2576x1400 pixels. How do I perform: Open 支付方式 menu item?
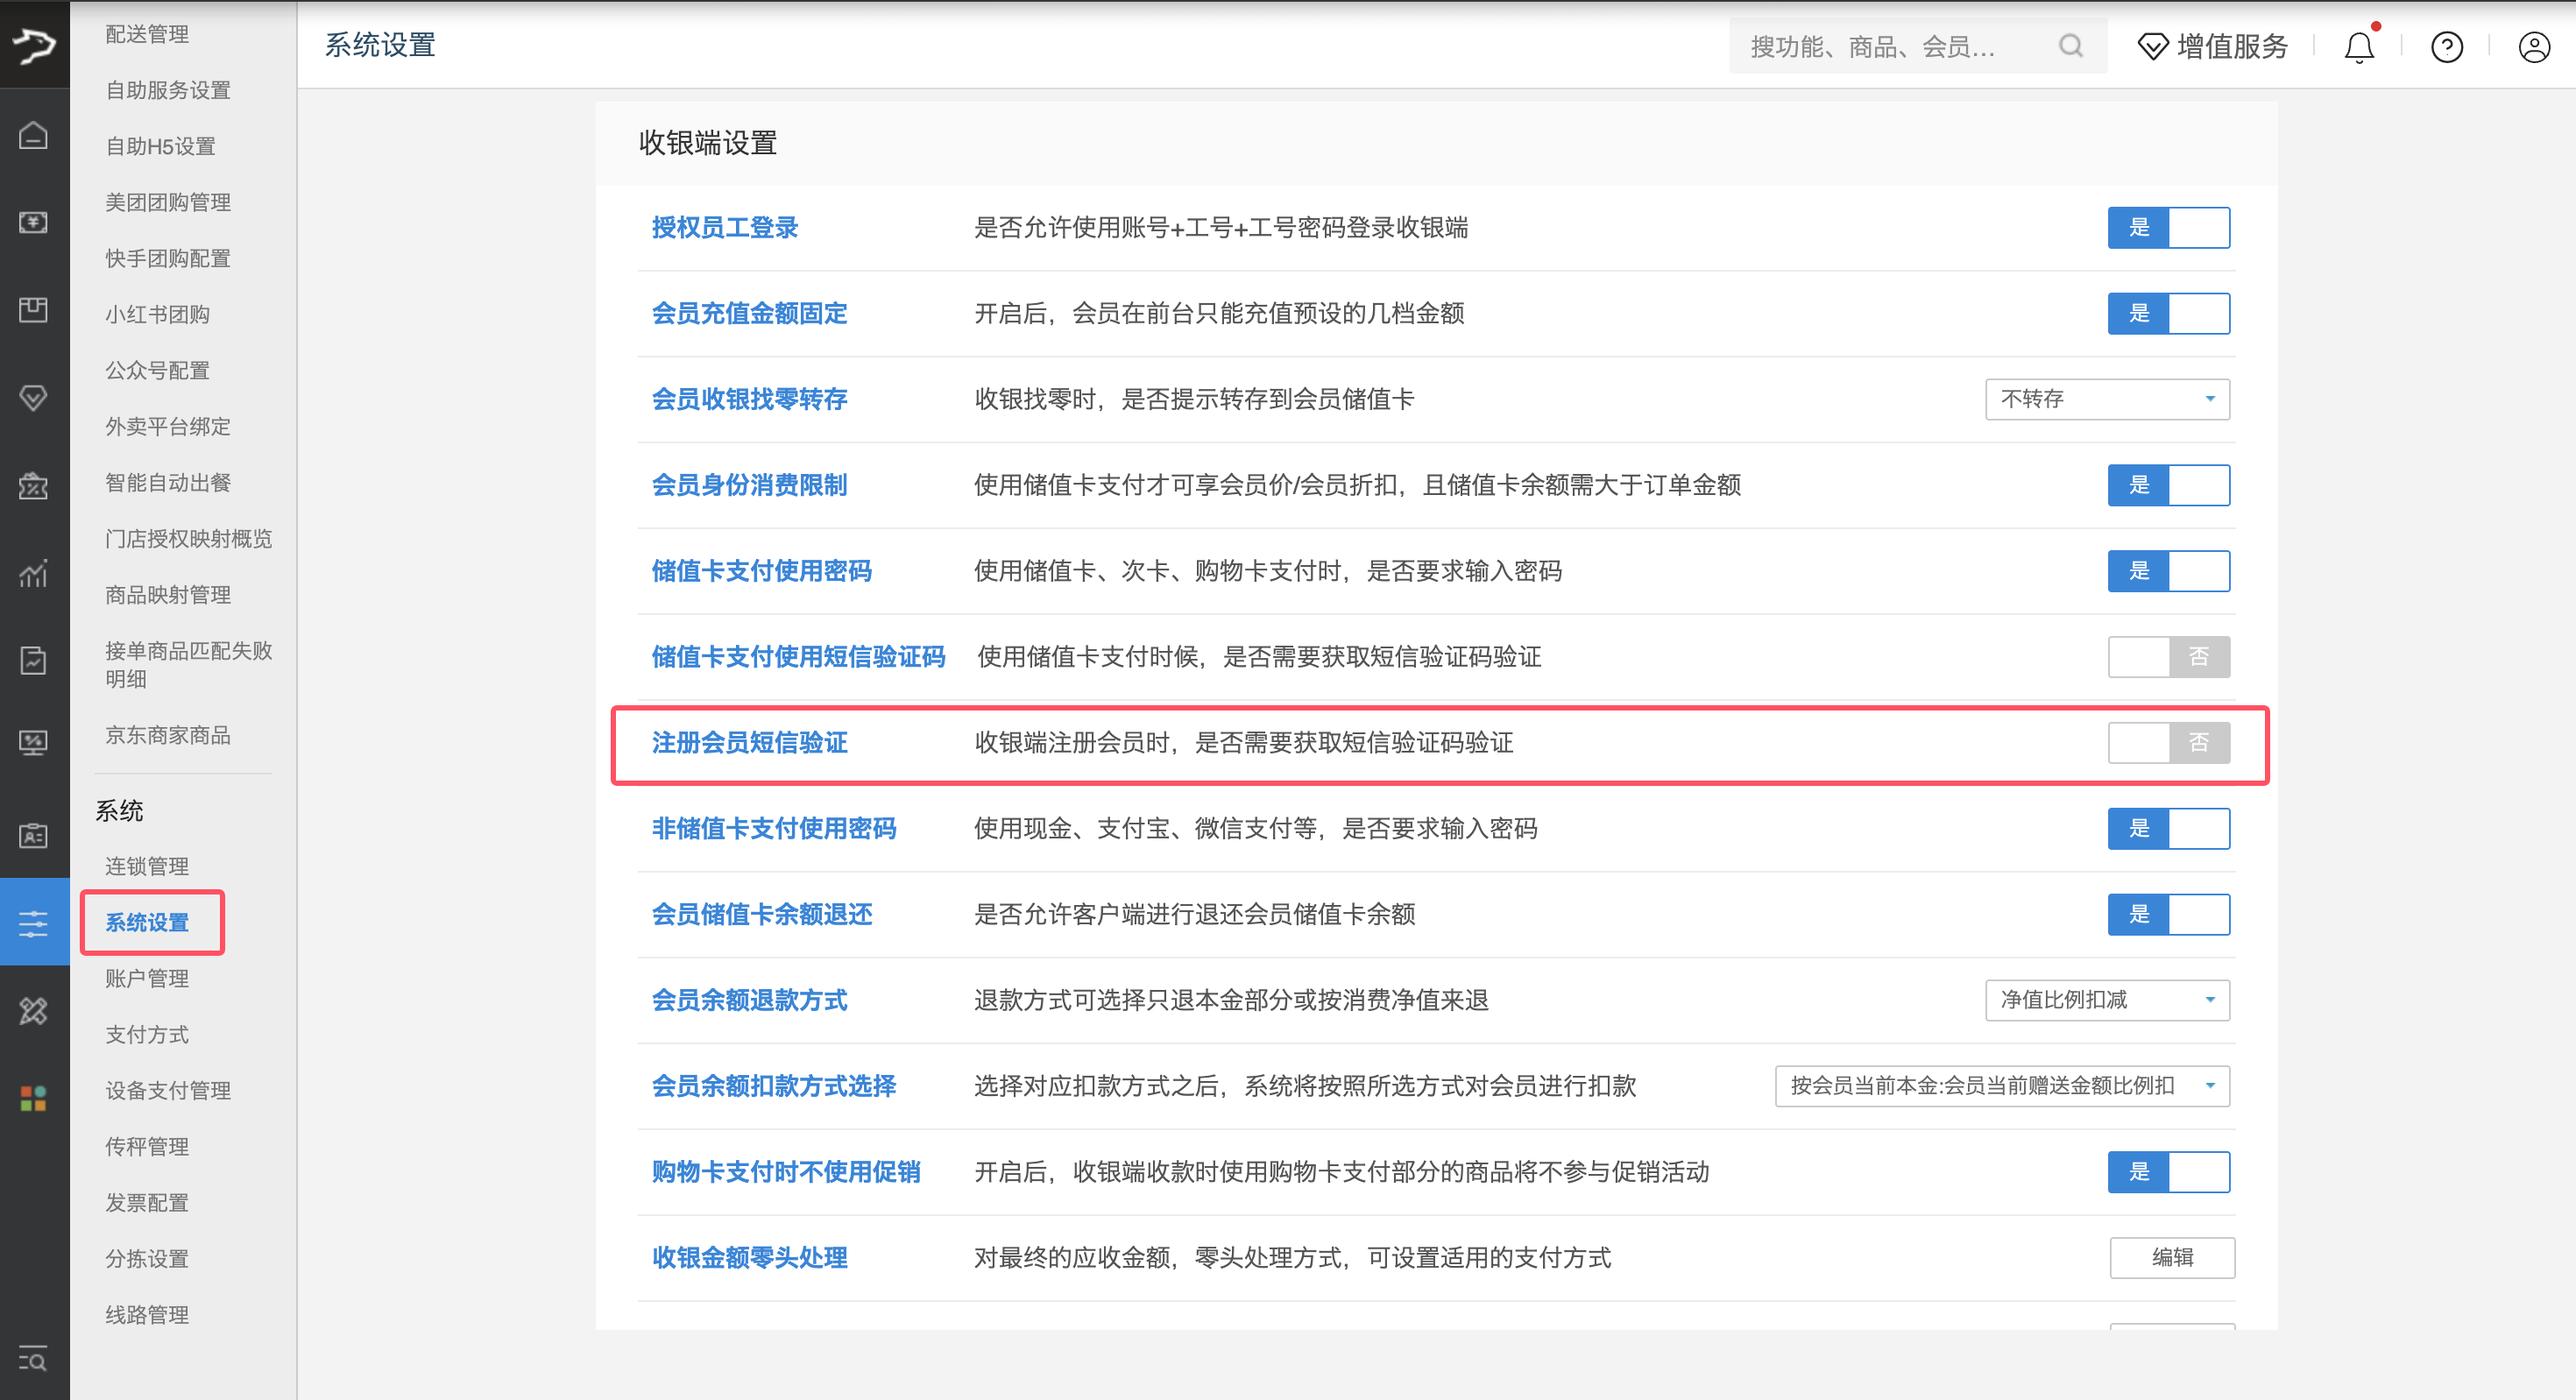point(147,1034)
